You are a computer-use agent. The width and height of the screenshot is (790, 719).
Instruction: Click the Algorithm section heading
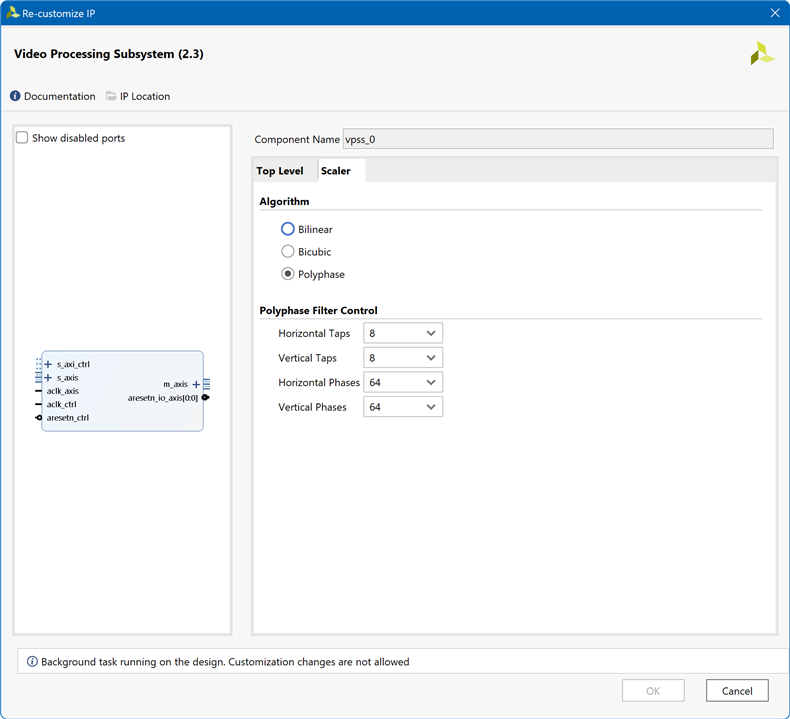click(x=284, y=202)
